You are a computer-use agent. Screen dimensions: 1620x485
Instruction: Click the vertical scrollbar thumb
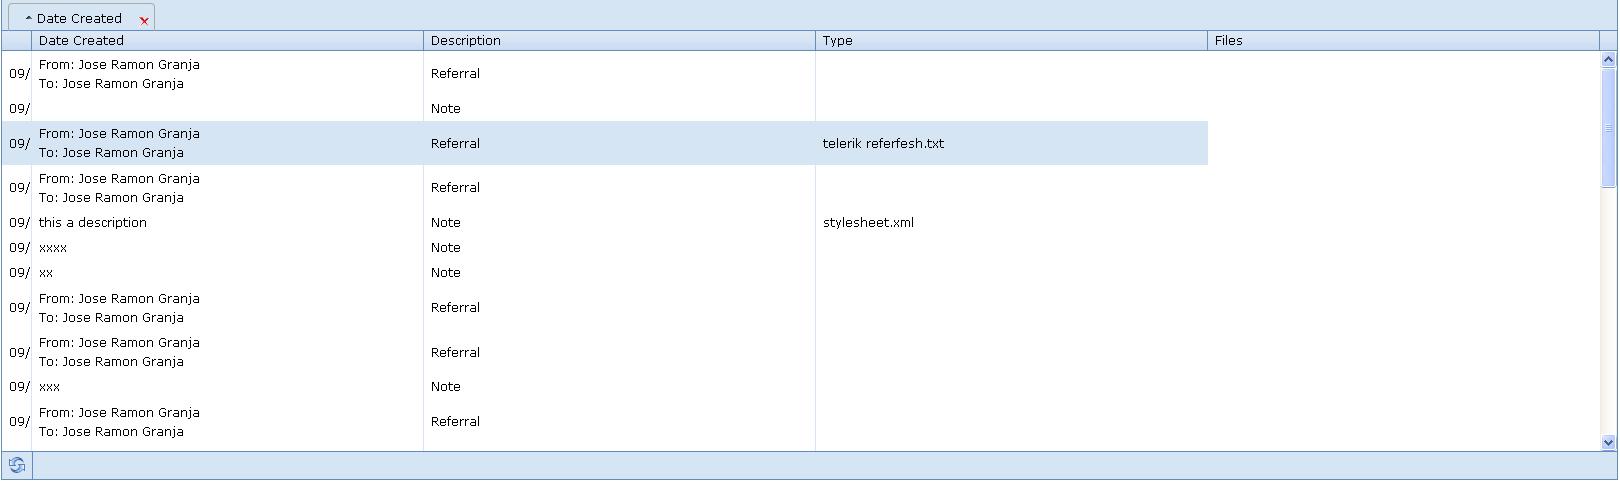[x=1608, y=127]
